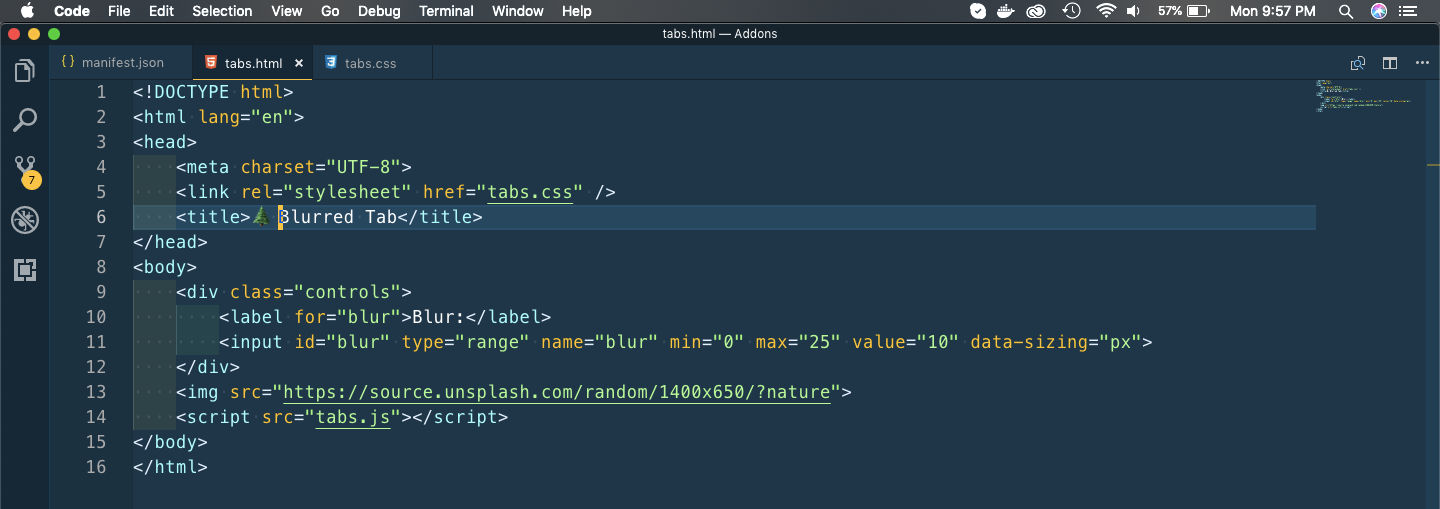Open the volume menu bar icon
The width and height of the screenshot is (1440, 509).
1134,11
